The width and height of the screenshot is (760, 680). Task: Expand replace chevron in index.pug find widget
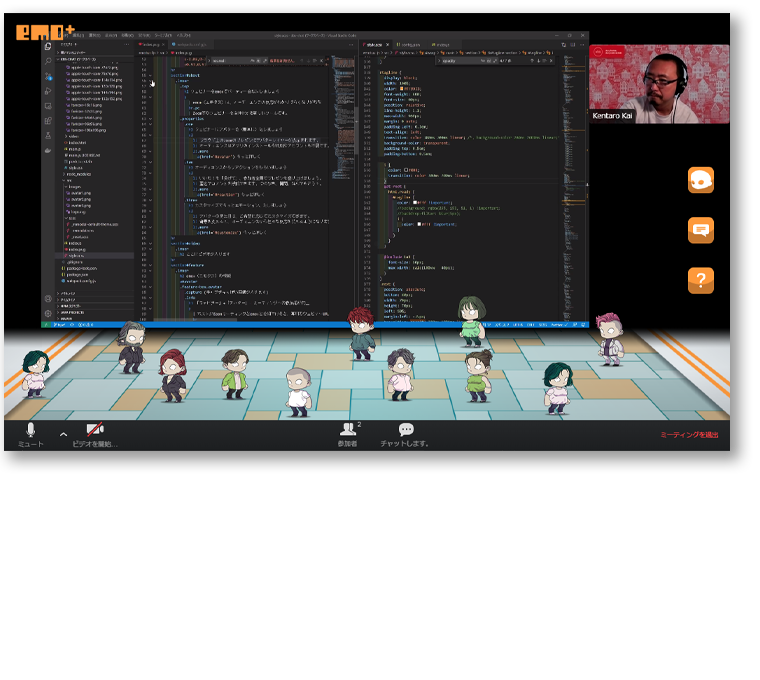tap(209, 61)
